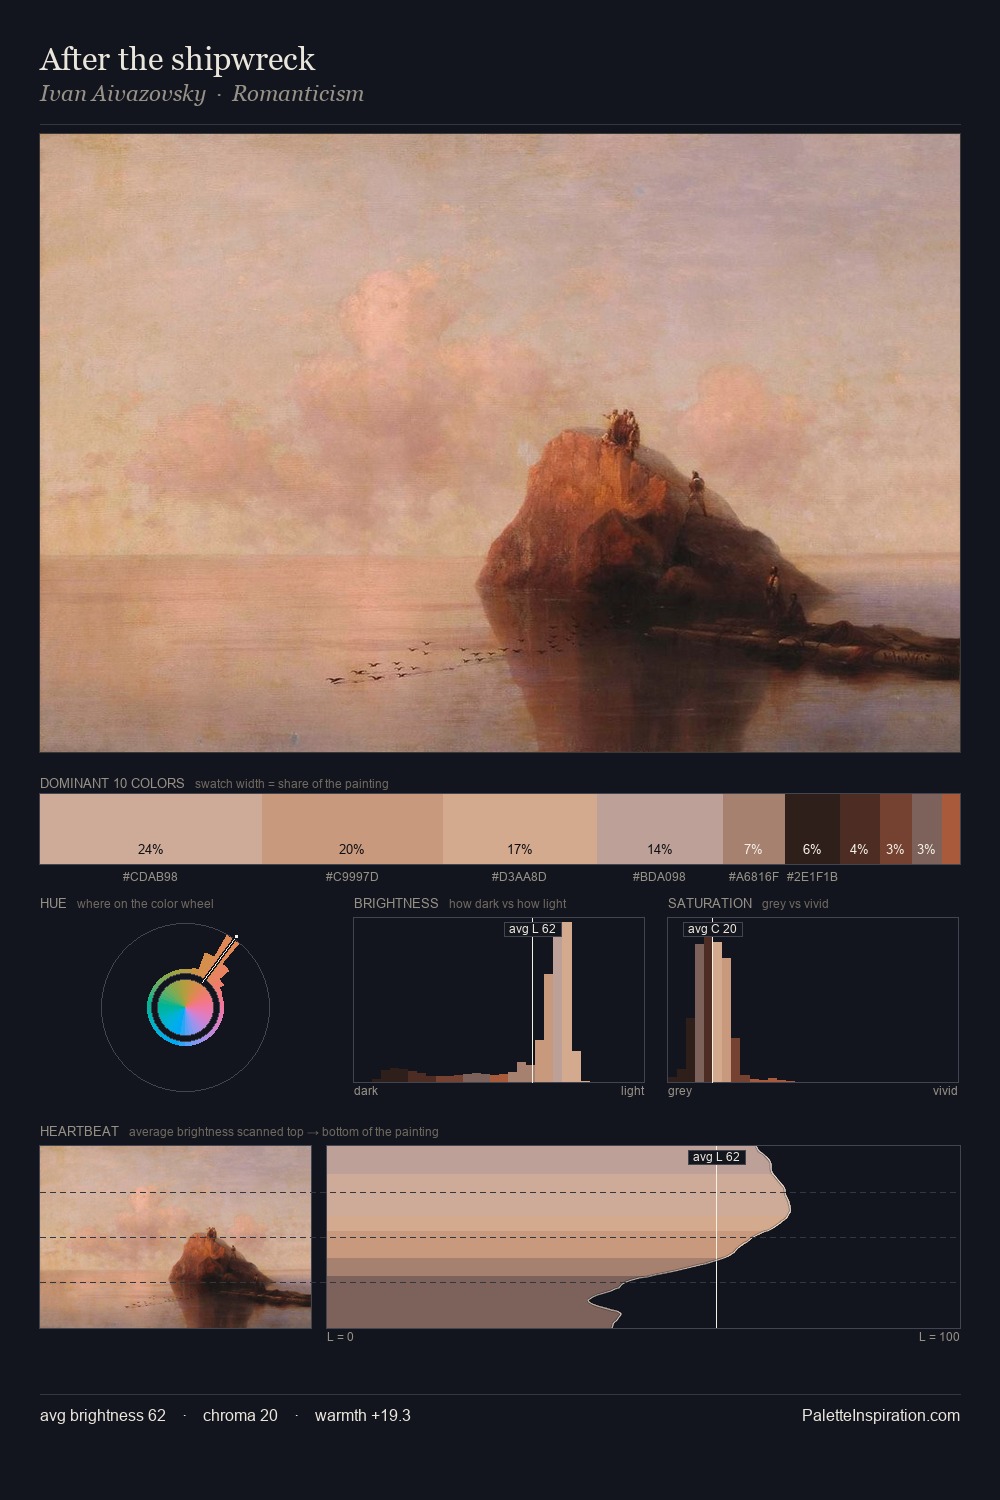The width and height of the screenshot is (1000, 1500).
Task: Click the 'Ivan Aivazovsky · Romanticism' subtitle
Action: pyautogui.click(x=202, y=94)
